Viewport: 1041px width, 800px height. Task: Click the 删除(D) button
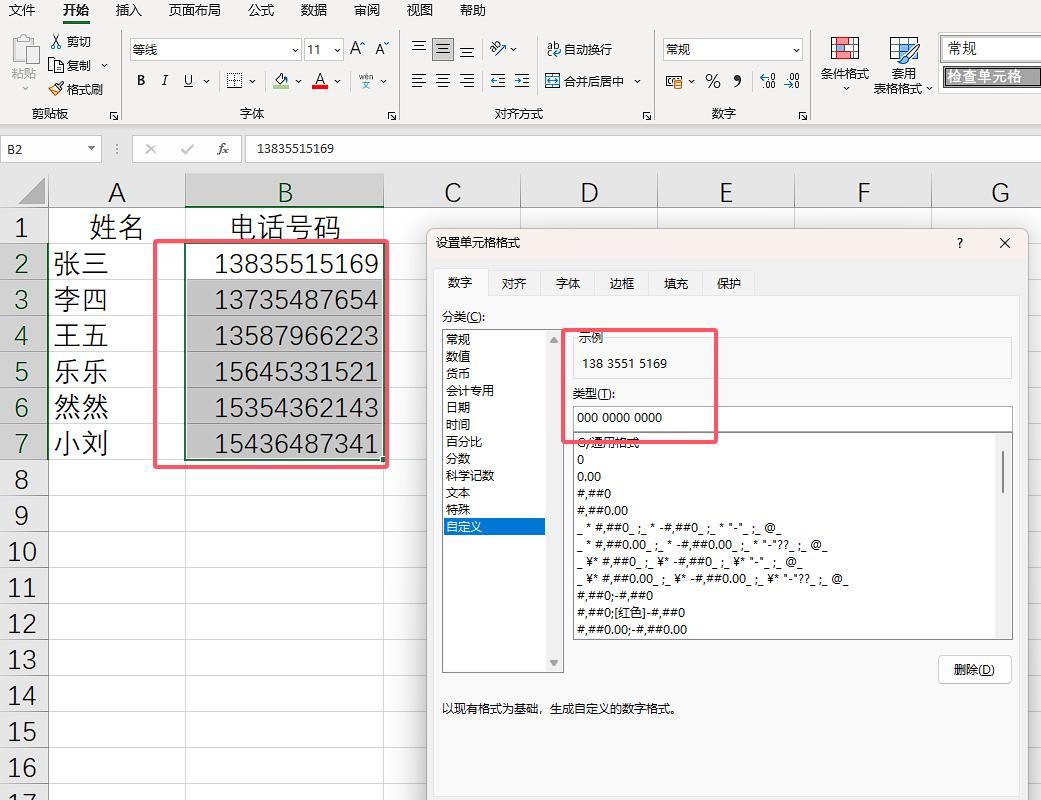[x=974, y=669]
